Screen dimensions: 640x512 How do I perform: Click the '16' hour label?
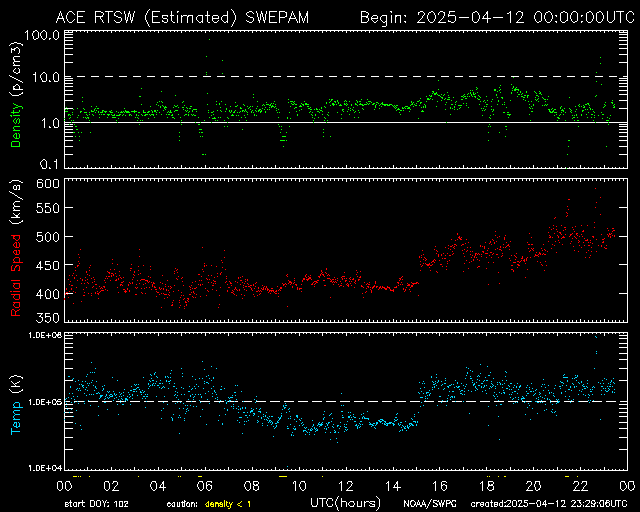pos(440,486)
